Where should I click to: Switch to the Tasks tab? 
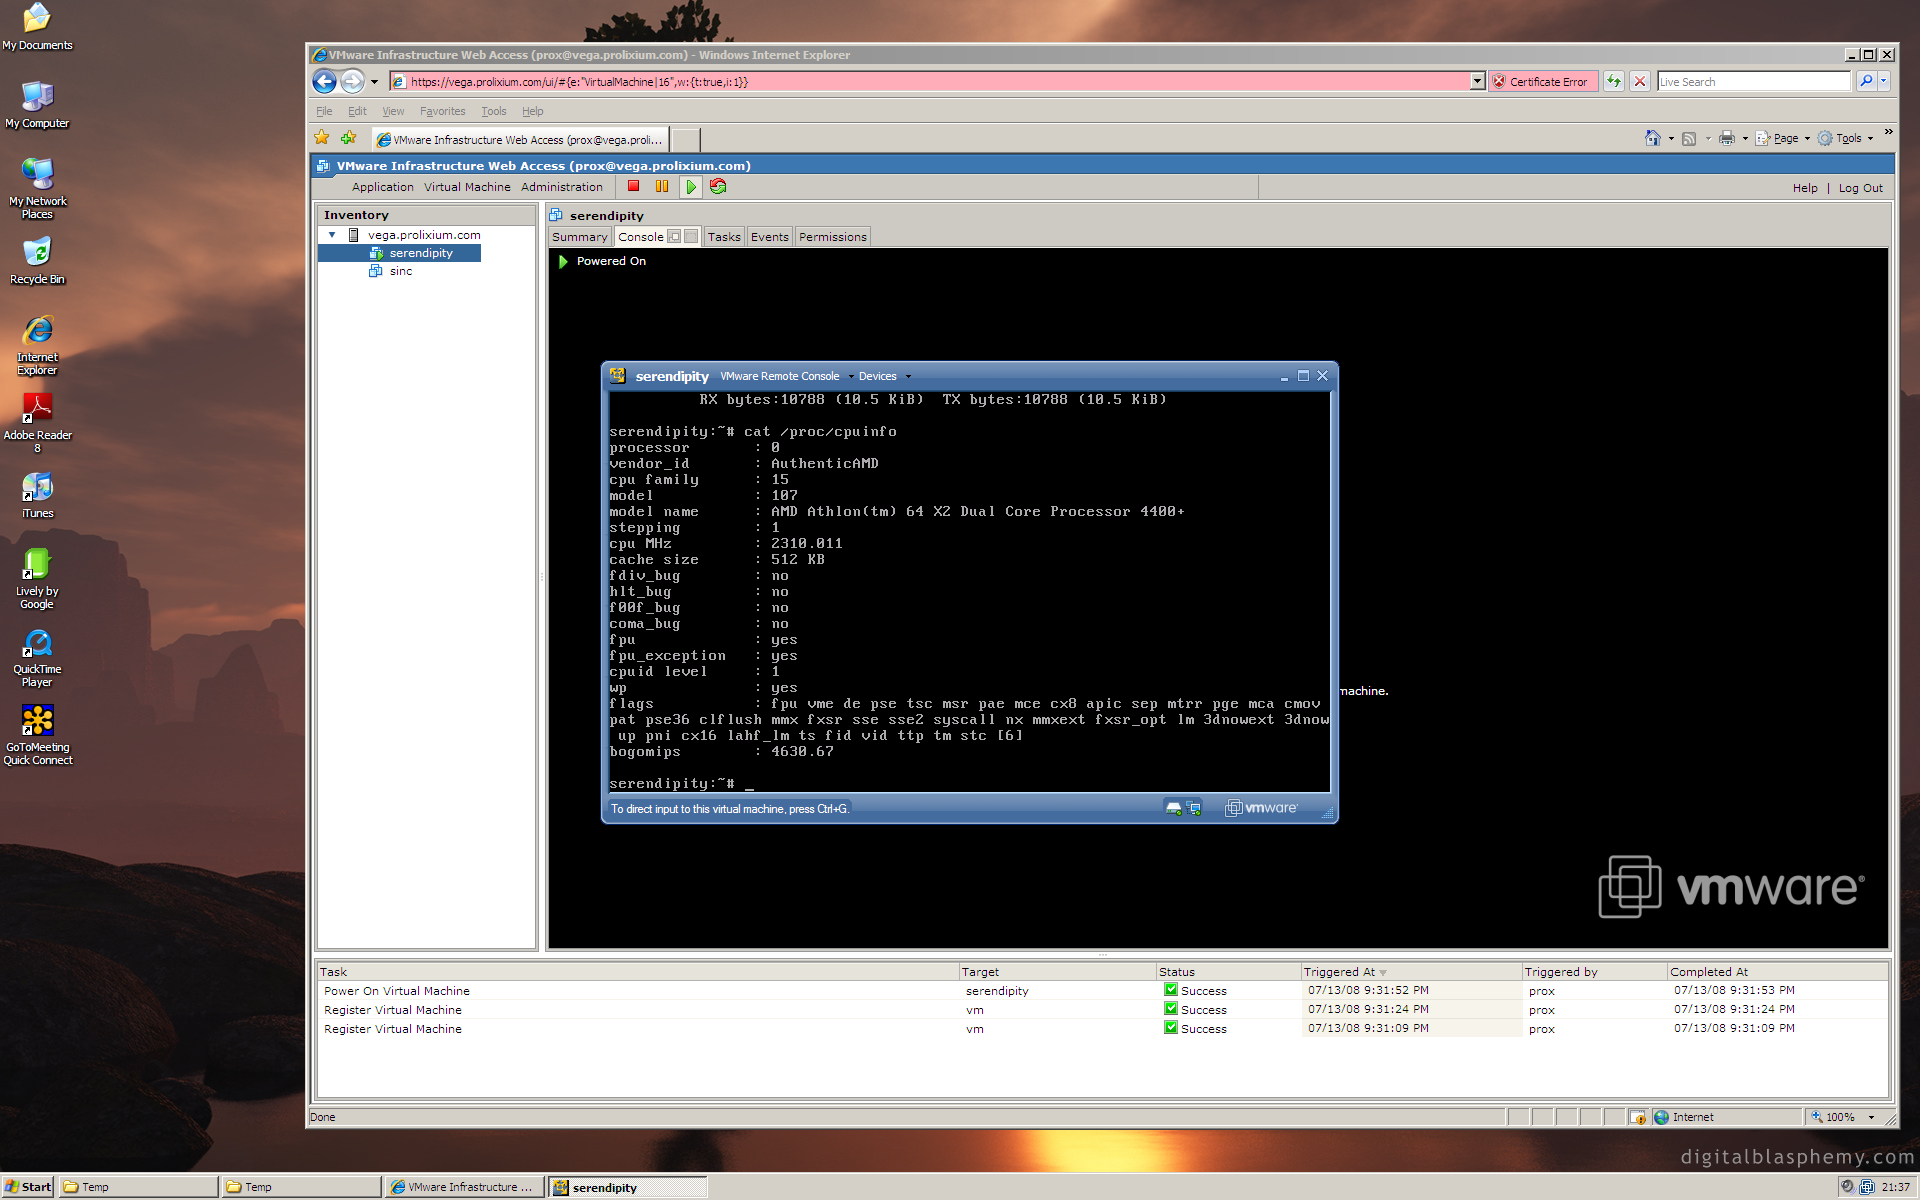tap(724, 237)
